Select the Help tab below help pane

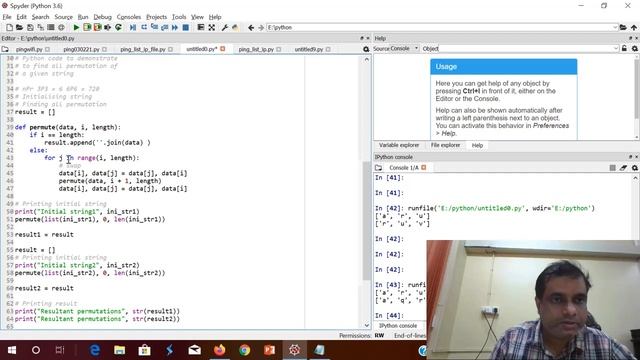(x=477, y=145)
